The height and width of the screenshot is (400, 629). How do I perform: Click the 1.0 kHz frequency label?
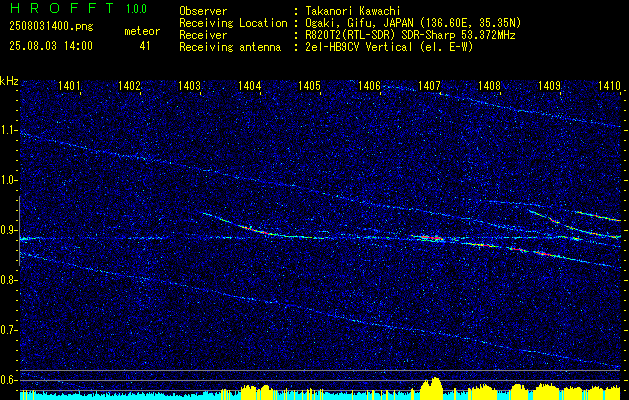click(x=8, y=181)
